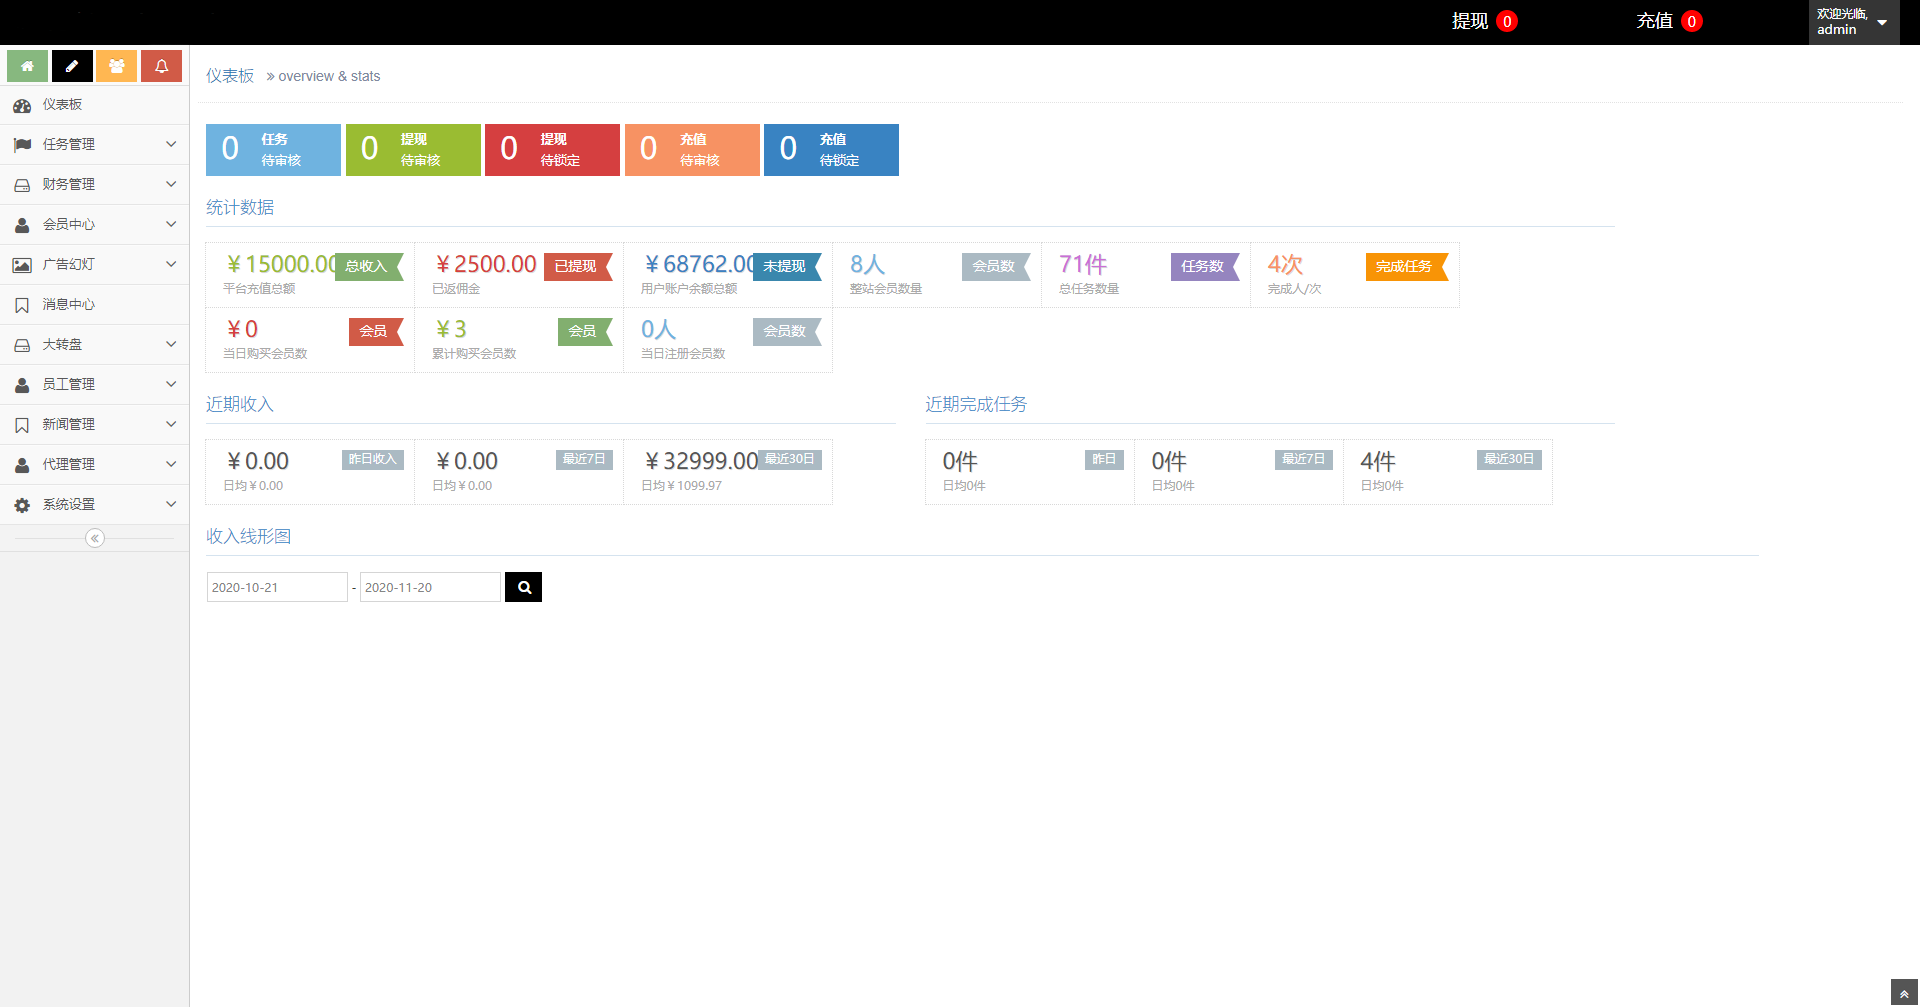Expand the 任务管理 sidebar submenu
The image size is (1920, 1007).
point(94,145)
